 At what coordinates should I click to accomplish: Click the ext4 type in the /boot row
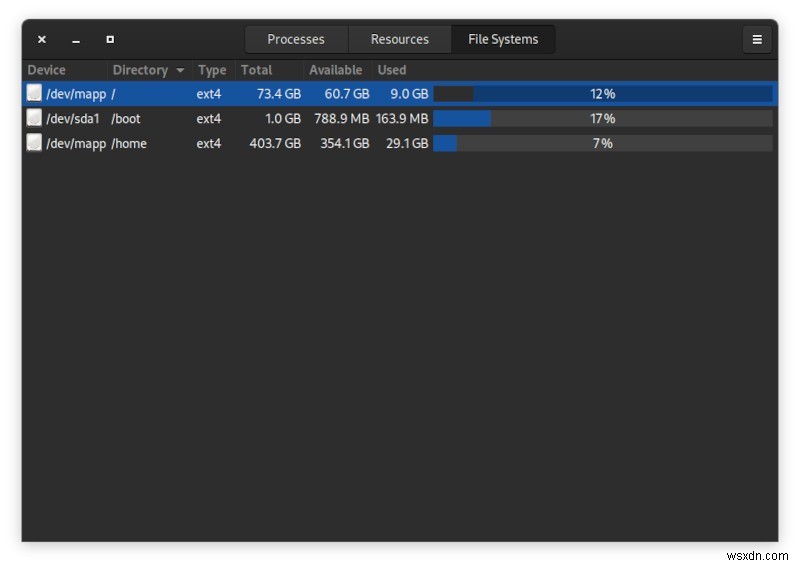point(209,119)
